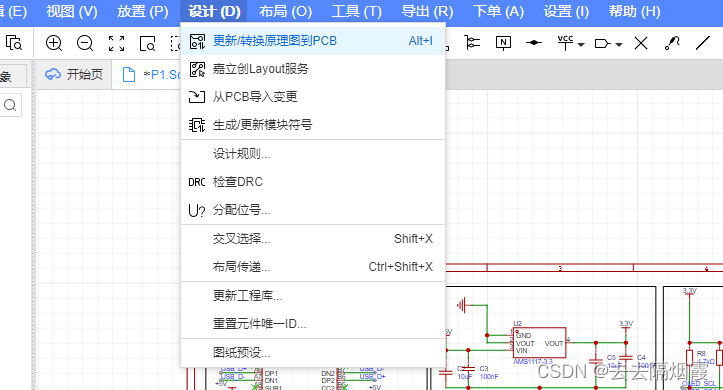The image size is (723, 390).
Task: Choose 重置元件唯一ID... entry
Action: 313,324
